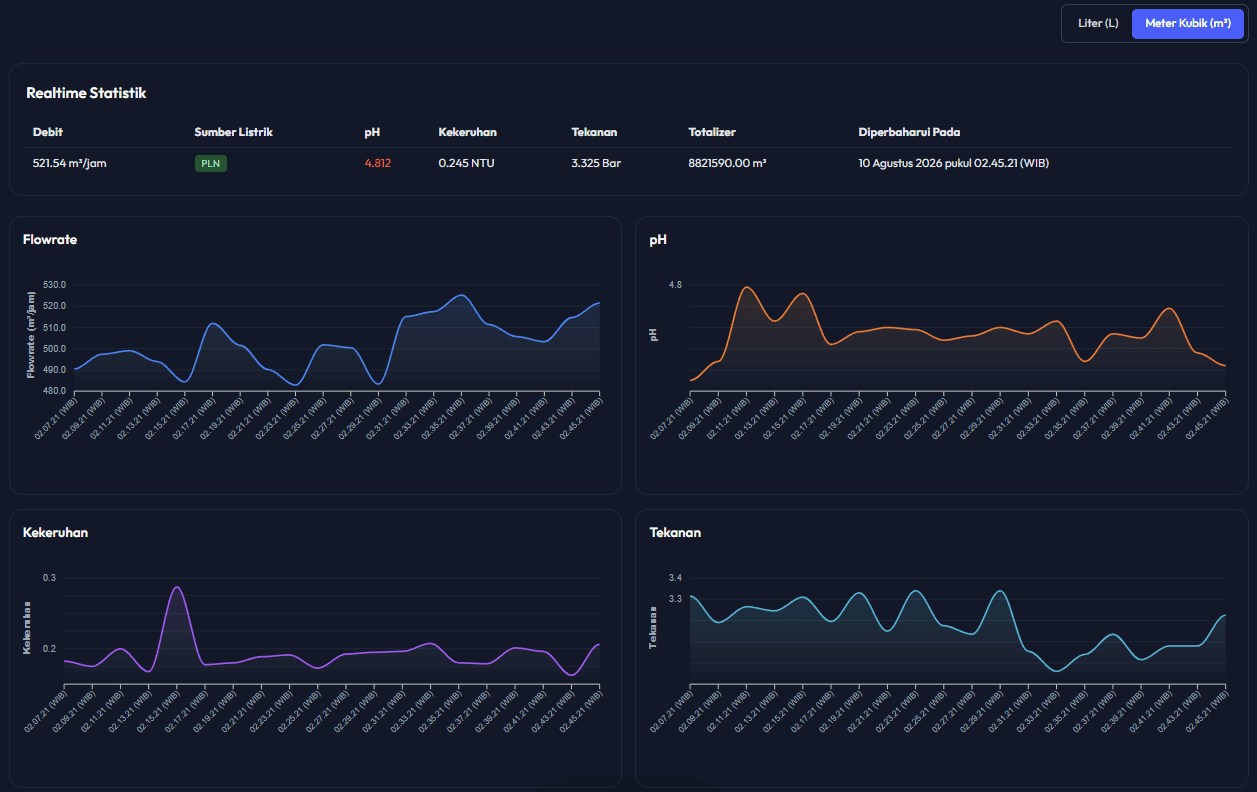Viewport: 1257px width, 792px height.
Task: Click the 3.4 label on Tekanan chart axis
Action: coord(675,578)
